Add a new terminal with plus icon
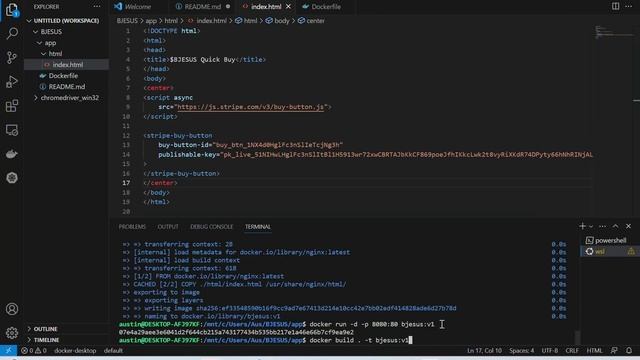Image resolution: width=640 pixels, height=360 pixels. pos(582,226)
